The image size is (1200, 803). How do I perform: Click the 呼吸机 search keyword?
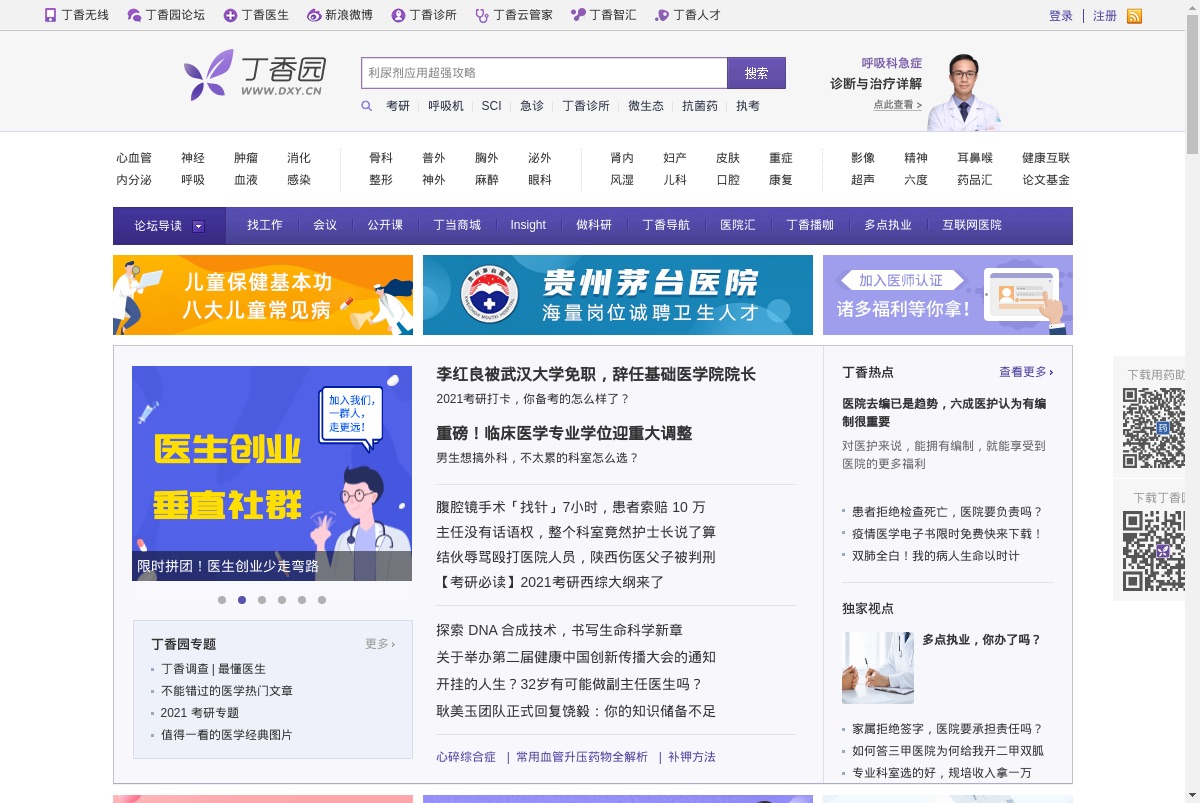tap(446, 106)
